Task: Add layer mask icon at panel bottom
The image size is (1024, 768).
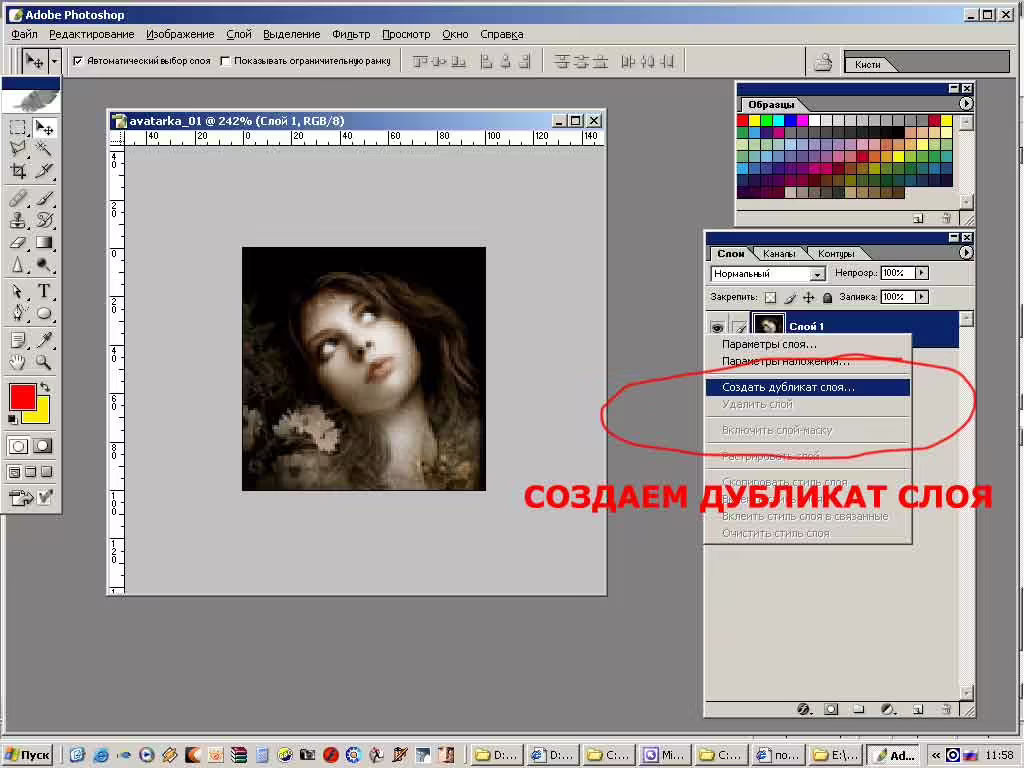Action: click(831, 709)
